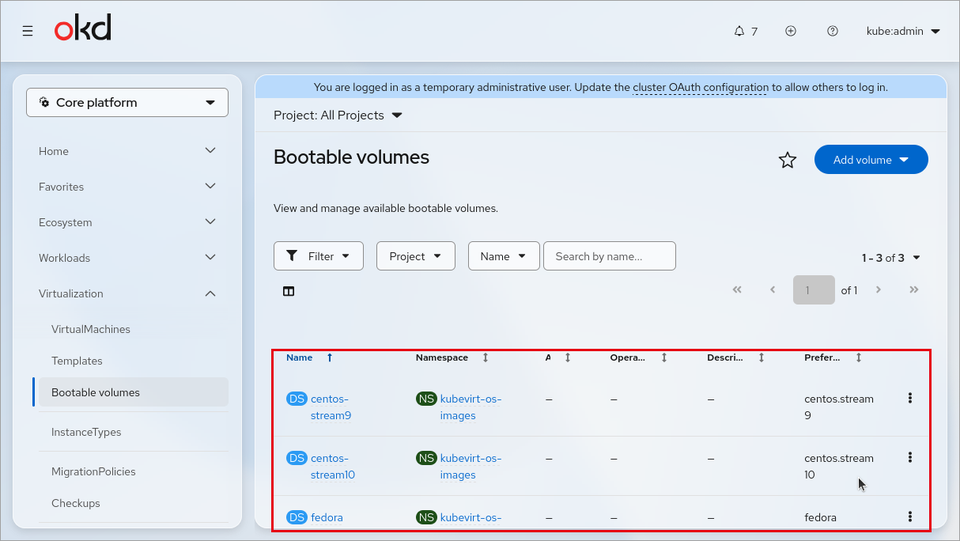Open the fedora data source
This screenshot has height=541, width=960.
[x=326, y=517]
